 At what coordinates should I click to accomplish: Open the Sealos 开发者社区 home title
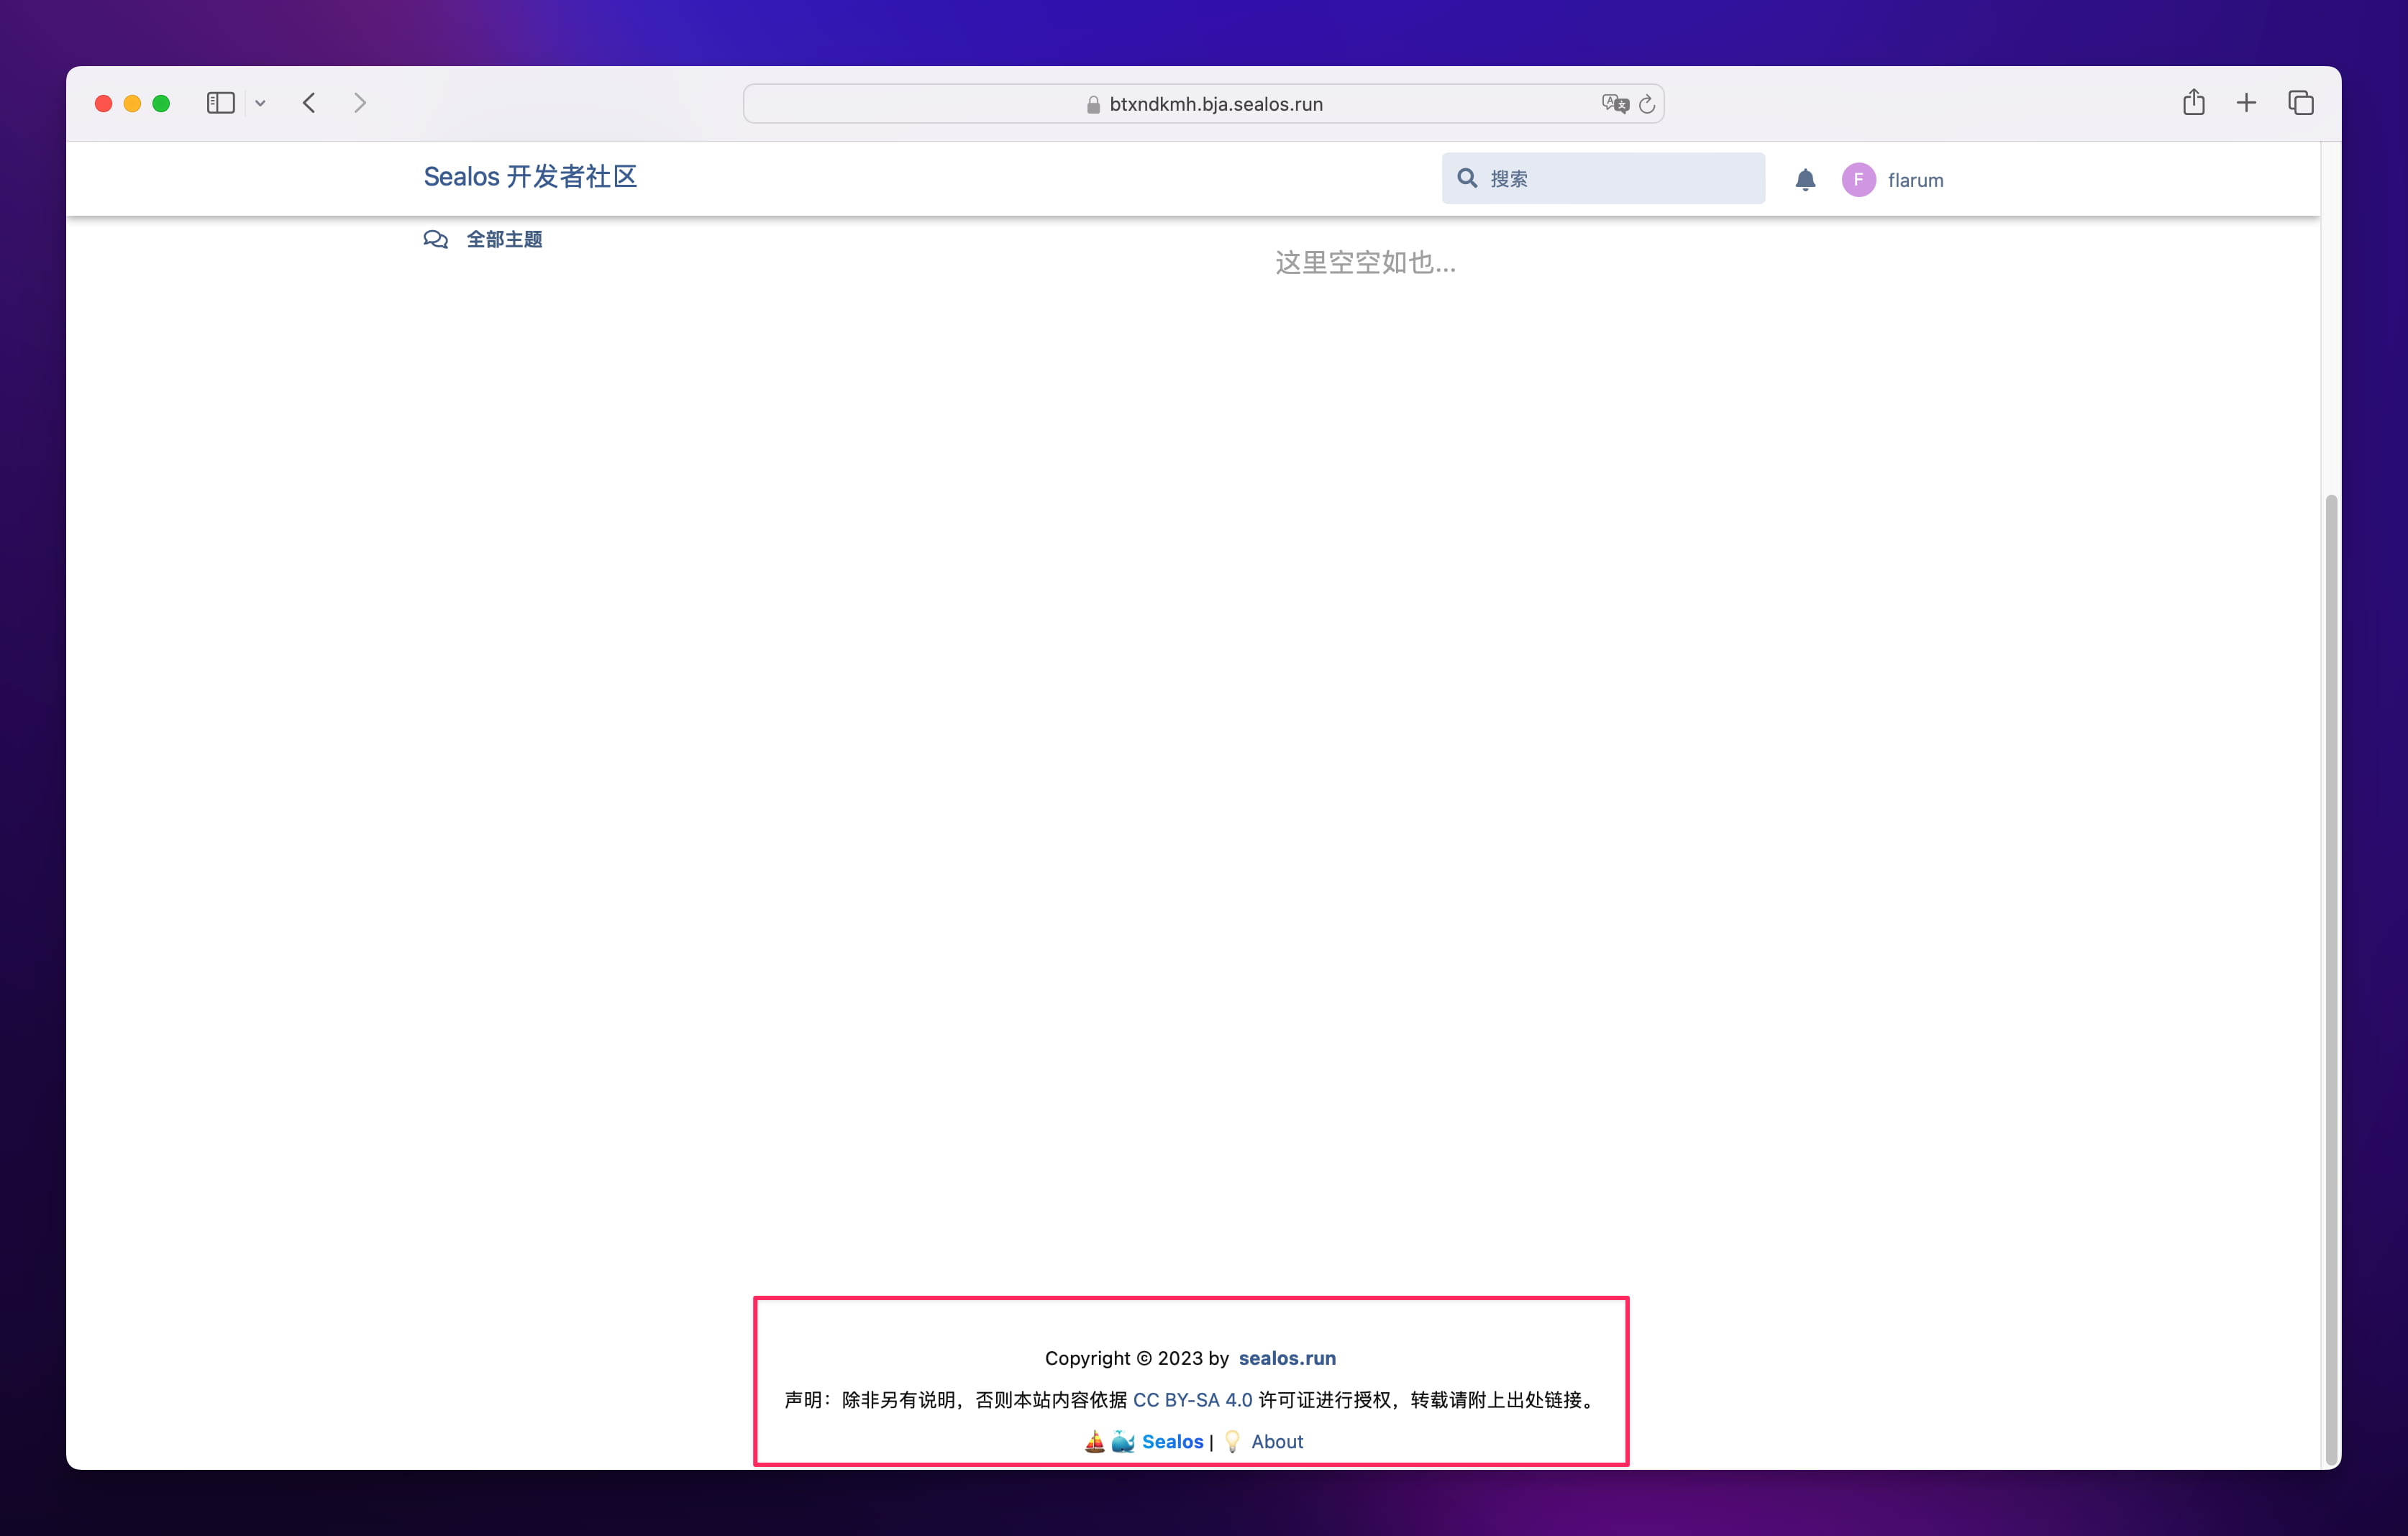(530, 177)
